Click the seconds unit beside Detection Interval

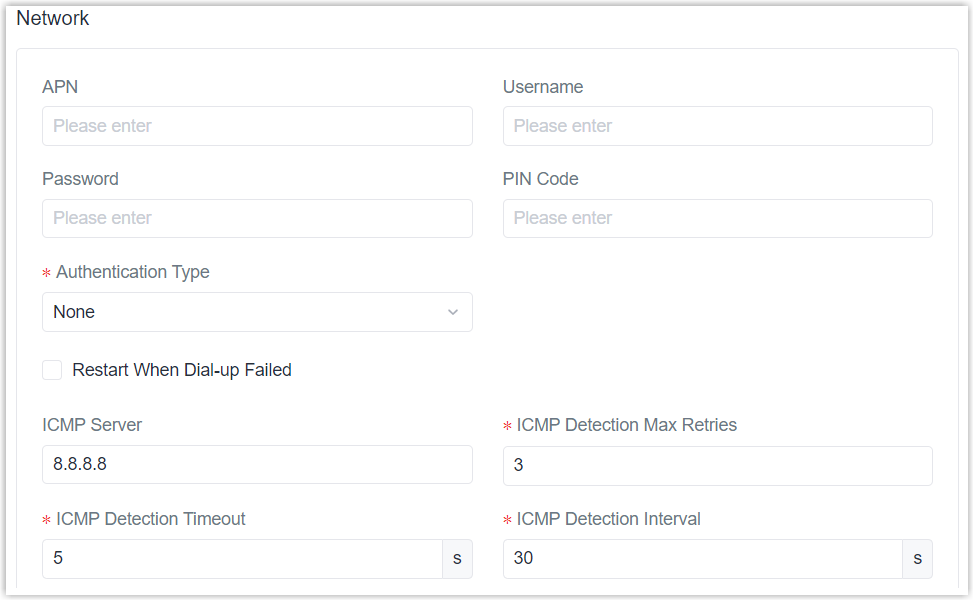917,558
